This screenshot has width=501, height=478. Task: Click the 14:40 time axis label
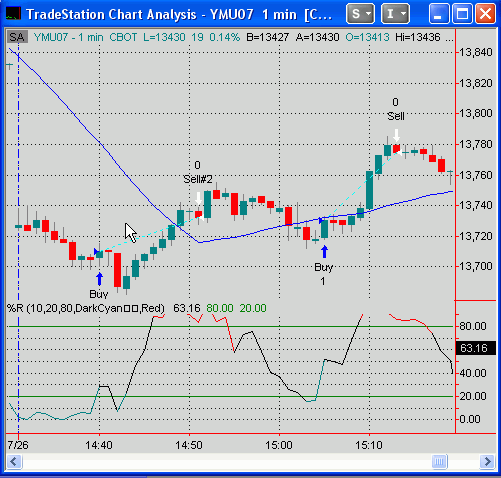click(99, 445)
